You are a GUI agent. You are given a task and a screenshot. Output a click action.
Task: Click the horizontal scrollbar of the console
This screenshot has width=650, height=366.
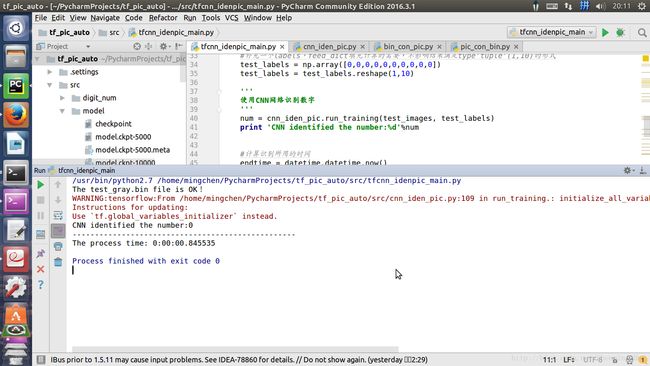point(235,349)
